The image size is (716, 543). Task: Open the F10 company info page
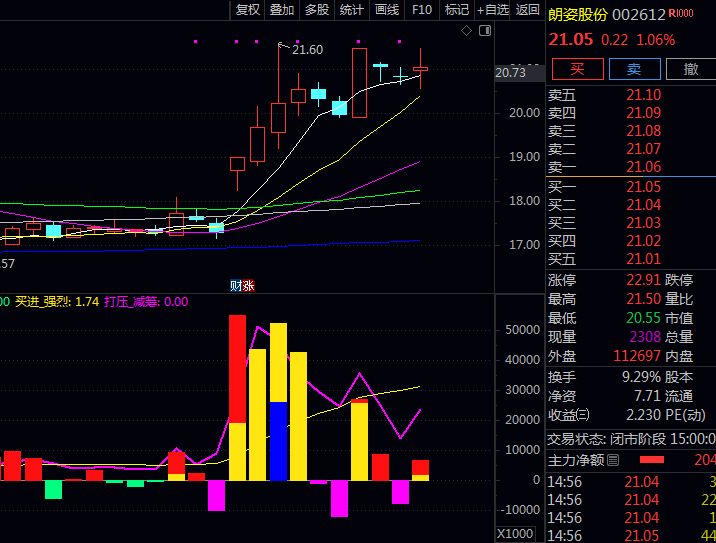click(x=422, y=10)
